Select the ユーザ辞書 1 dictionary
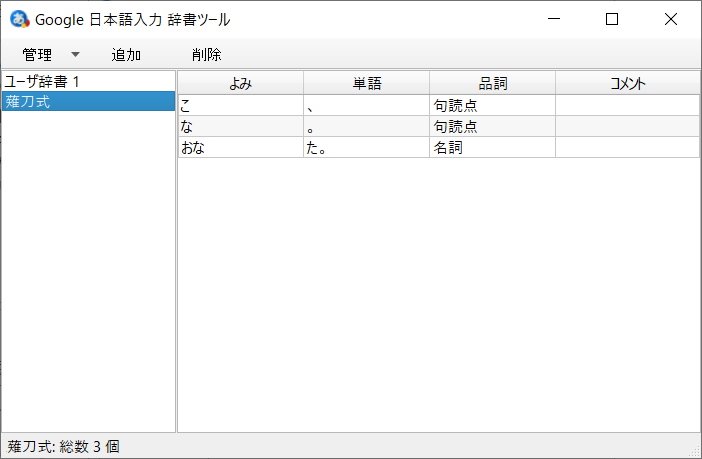Viewport: 702px width, 459px height. pos(88,82)
